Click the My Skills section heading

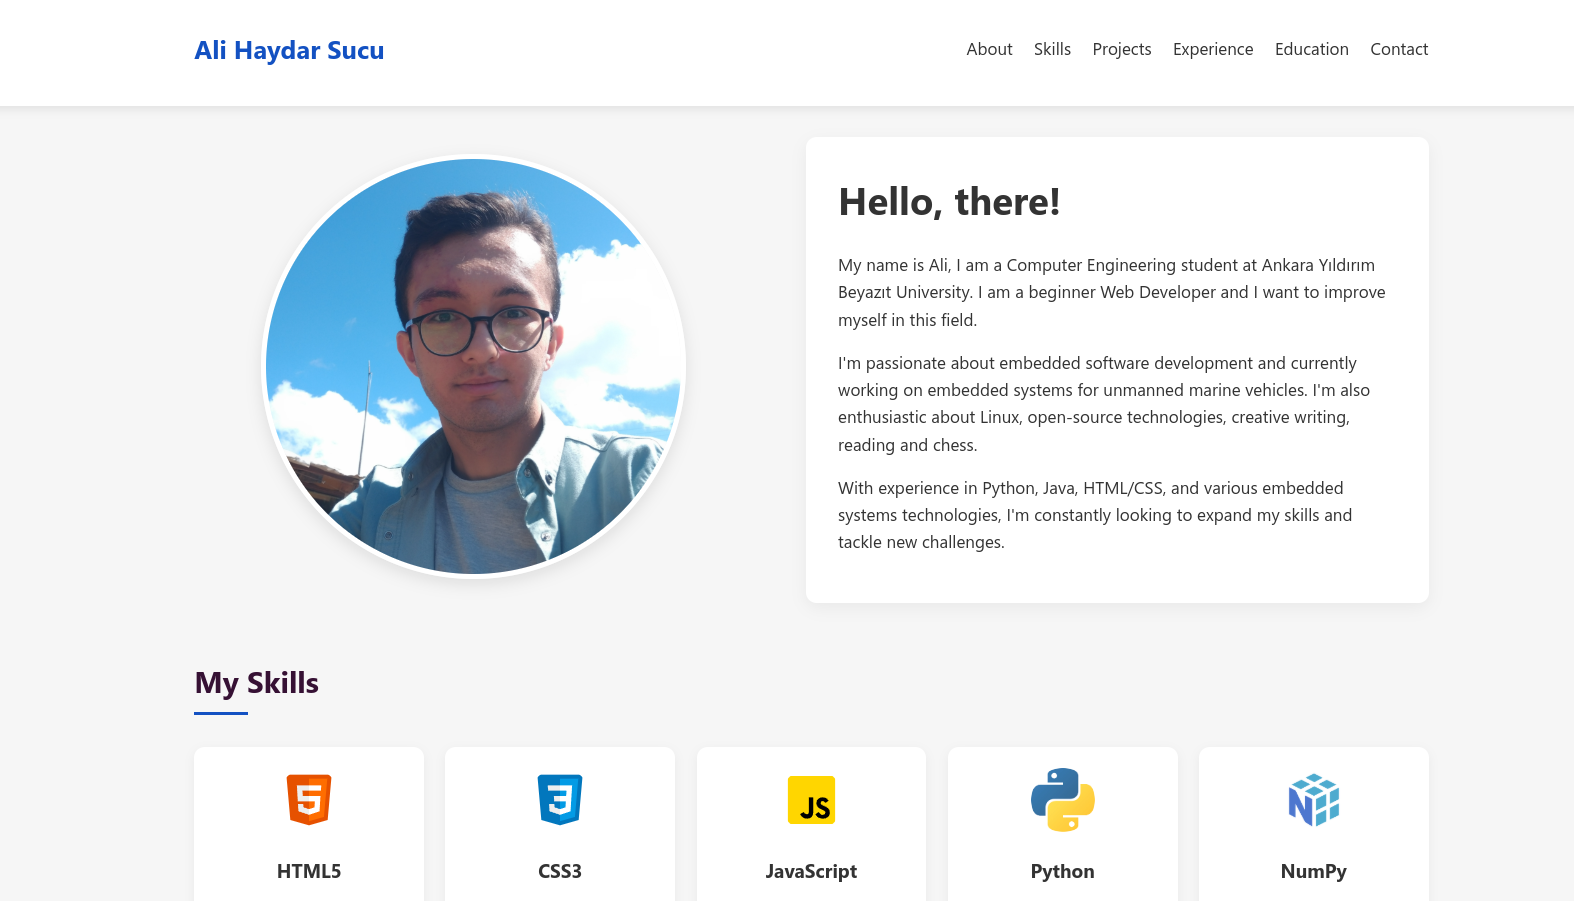(256, 683)
